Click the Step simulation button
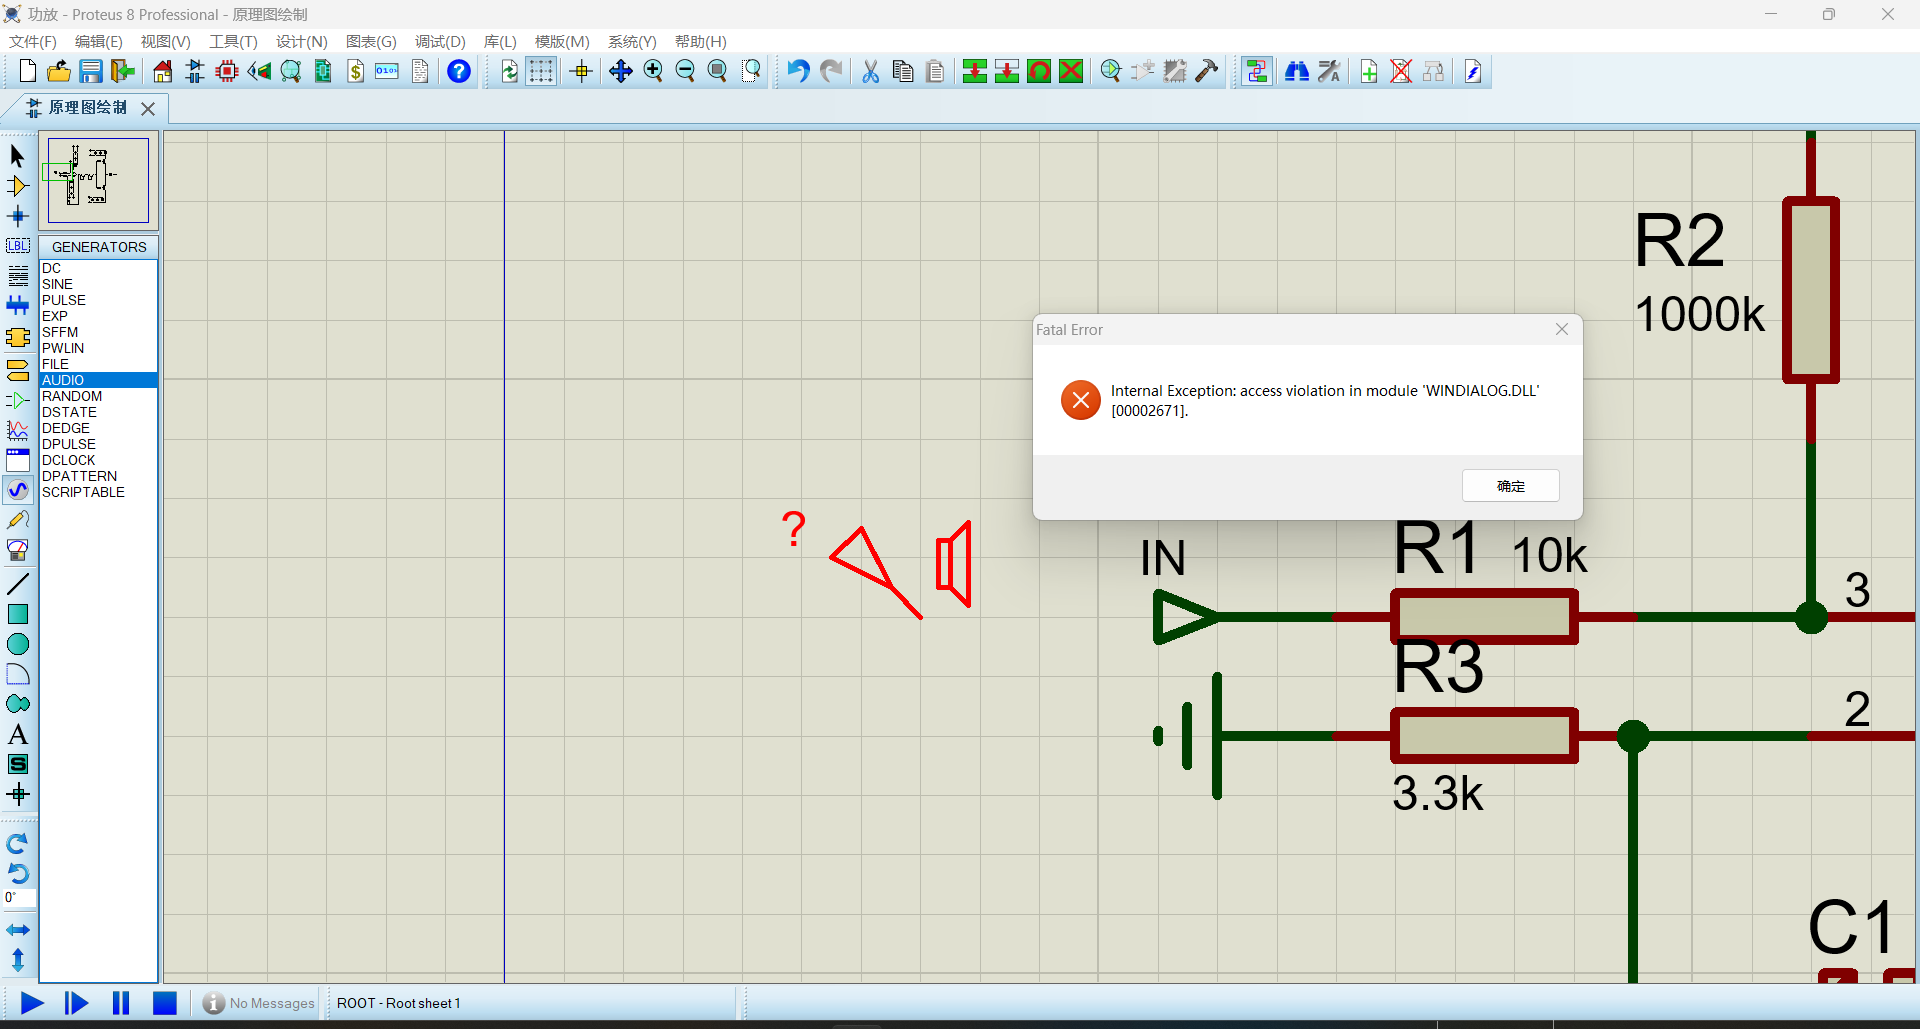1920x1029 pixels. pos(76,1003)
